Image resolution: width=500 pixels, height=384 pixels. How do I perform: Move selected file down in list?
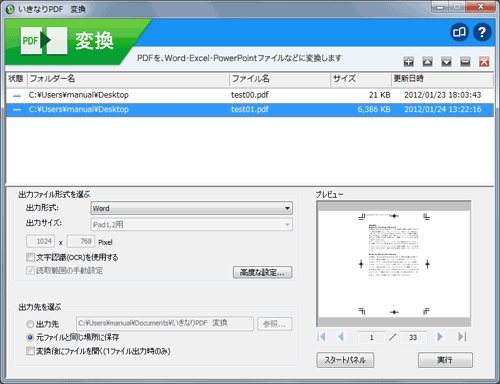point(446,62)
